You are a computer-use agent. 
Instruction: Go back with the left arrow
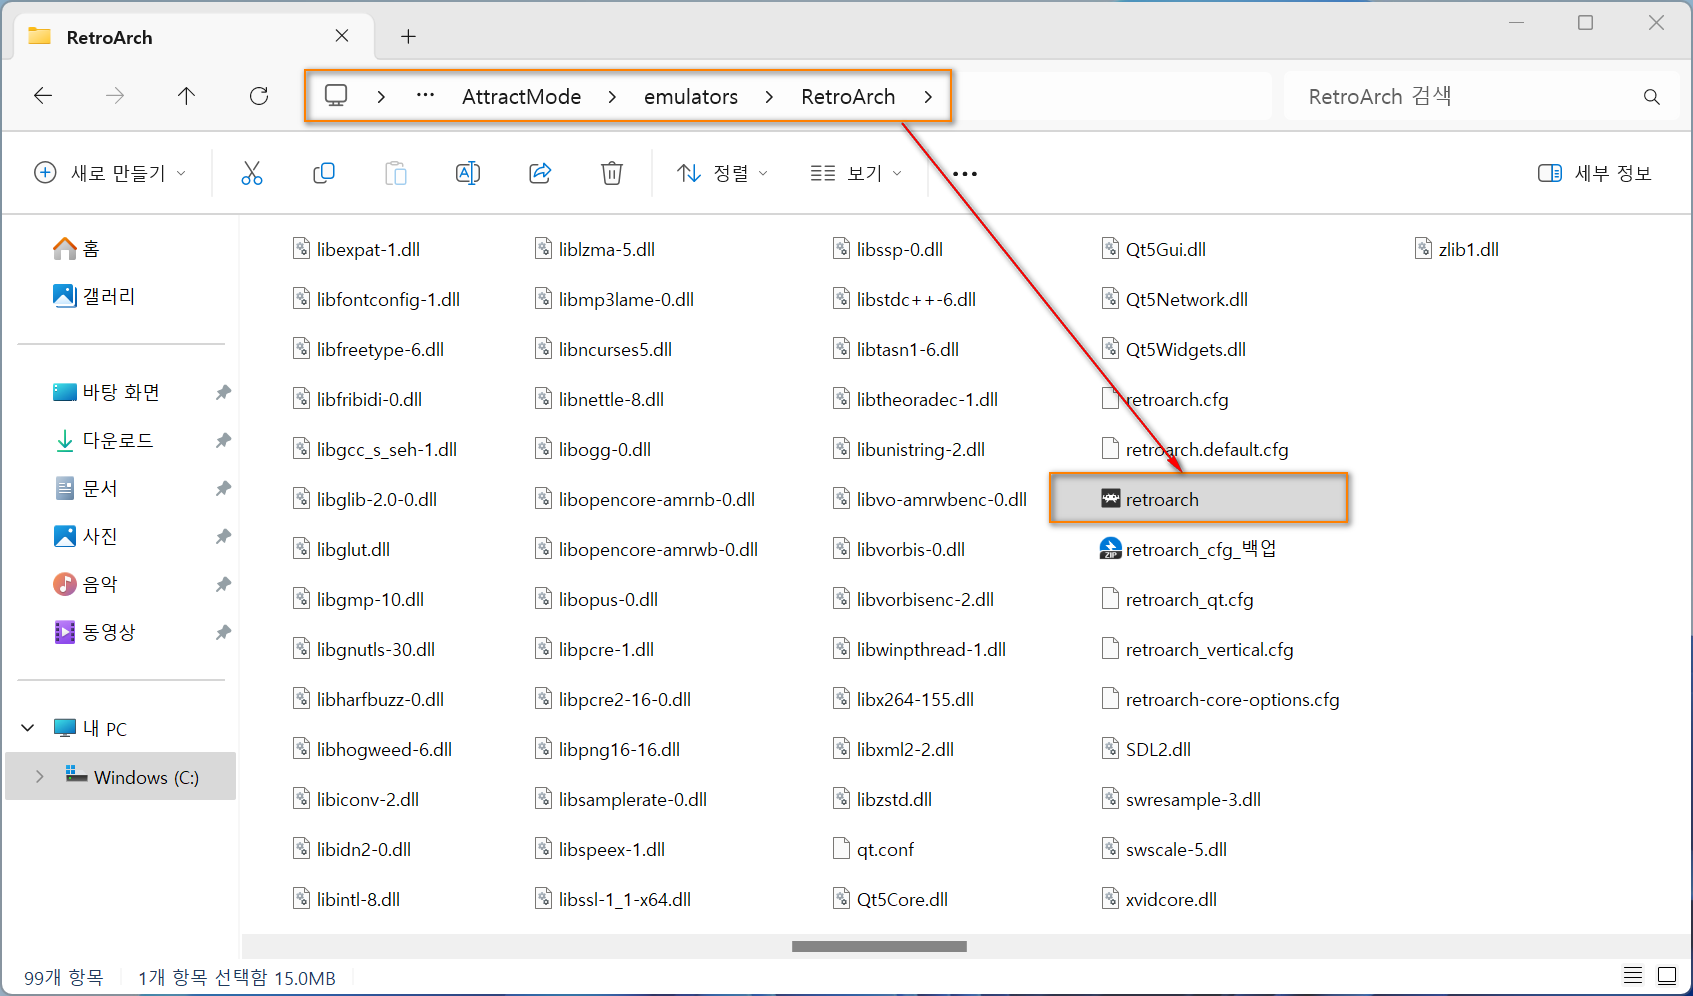click(43, 96)
